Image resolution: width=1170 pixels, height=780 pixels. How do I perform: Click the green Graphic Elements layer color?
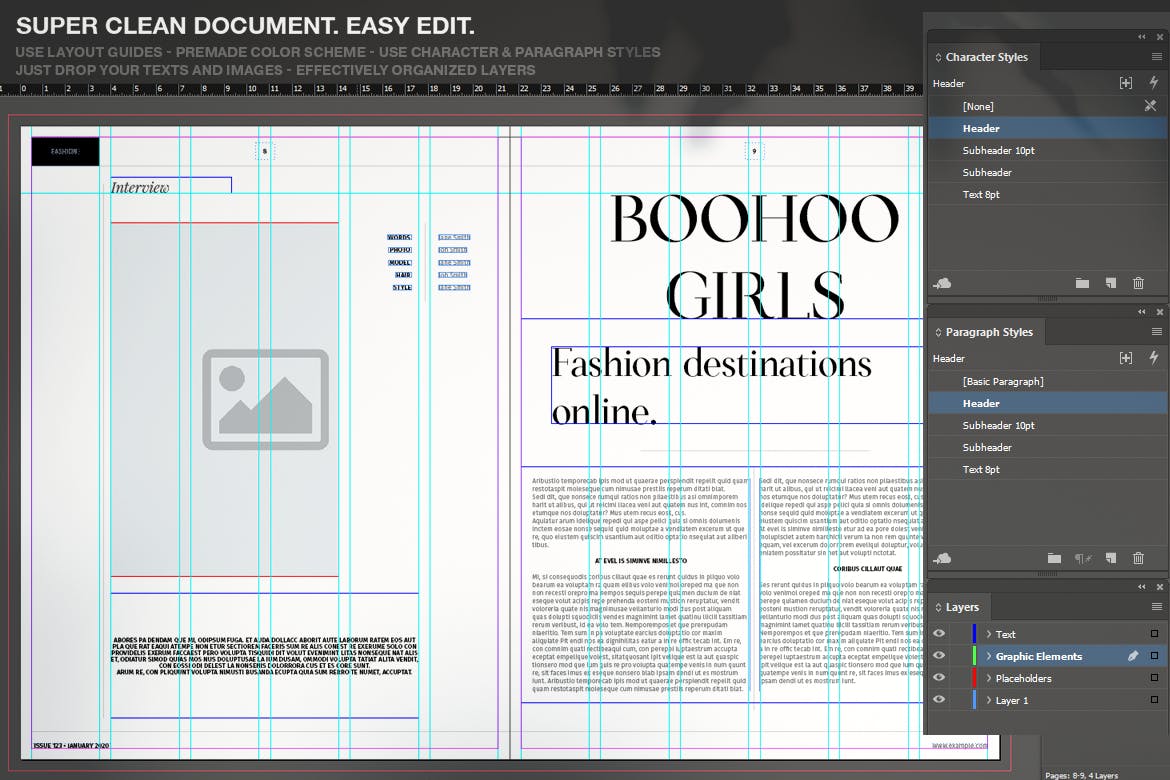tap(974, 656)
